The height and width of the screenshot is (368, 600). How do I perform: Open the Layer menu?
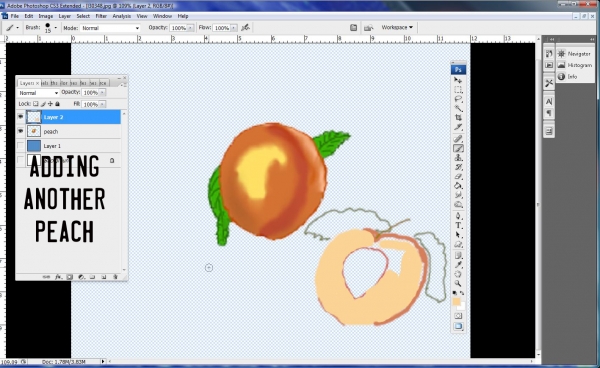pos(64,16)
